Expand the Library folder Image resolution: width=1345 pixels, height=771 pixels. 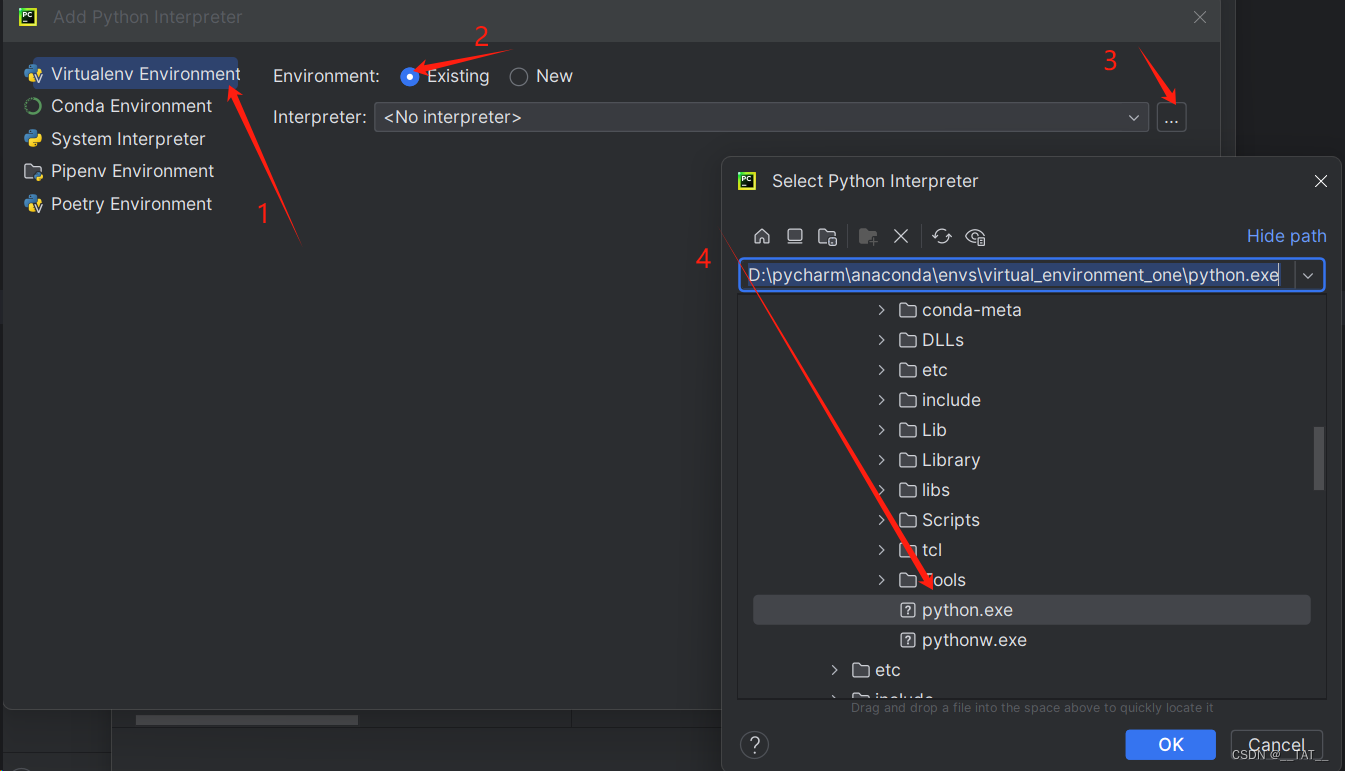pyautogui.click(x=881, y=460)
